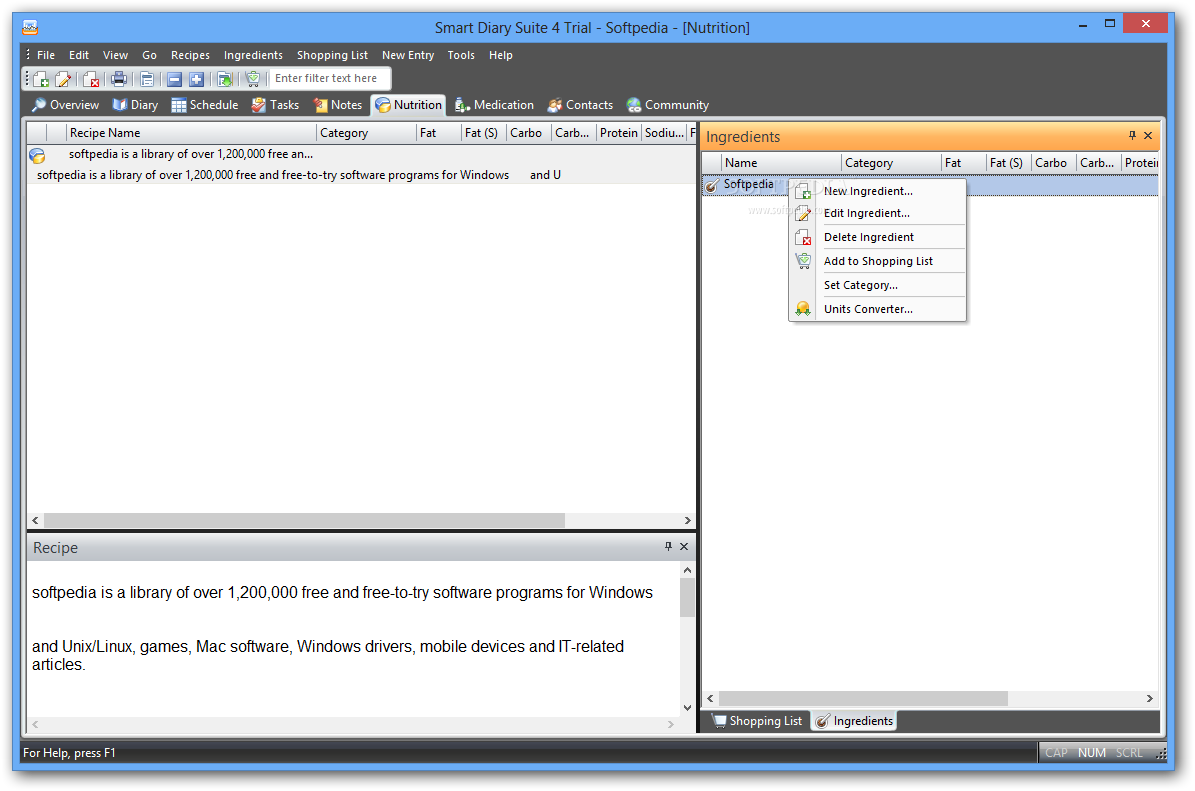Screen dimensions: 1195x791
Task: Click the expand (plus) toolbar icon
Action: click(x=197, y=78)
